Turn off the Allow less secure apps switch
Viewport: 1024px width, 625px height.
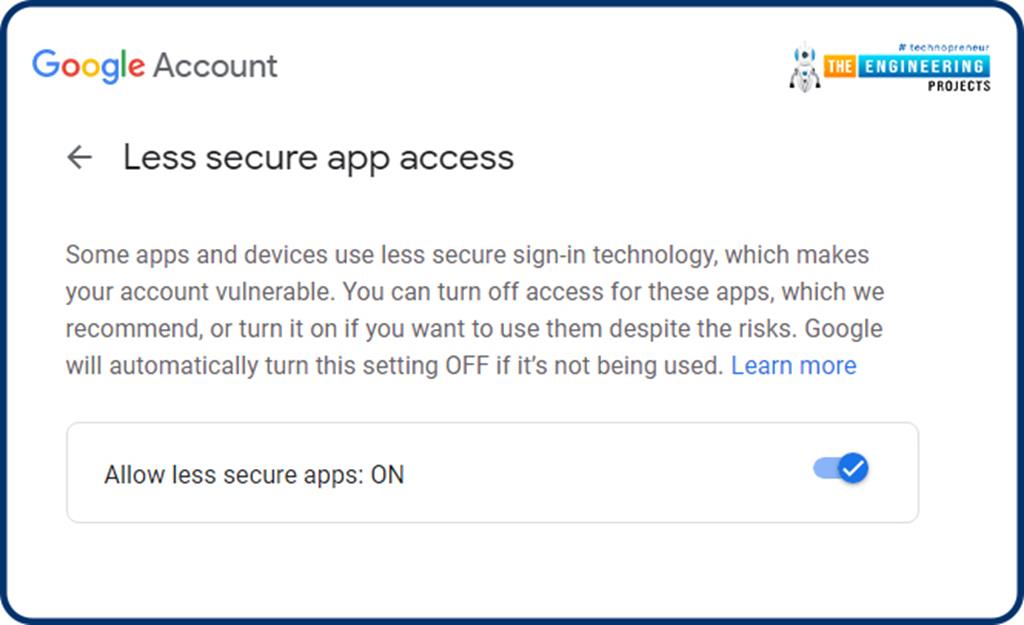click(841, 468)
